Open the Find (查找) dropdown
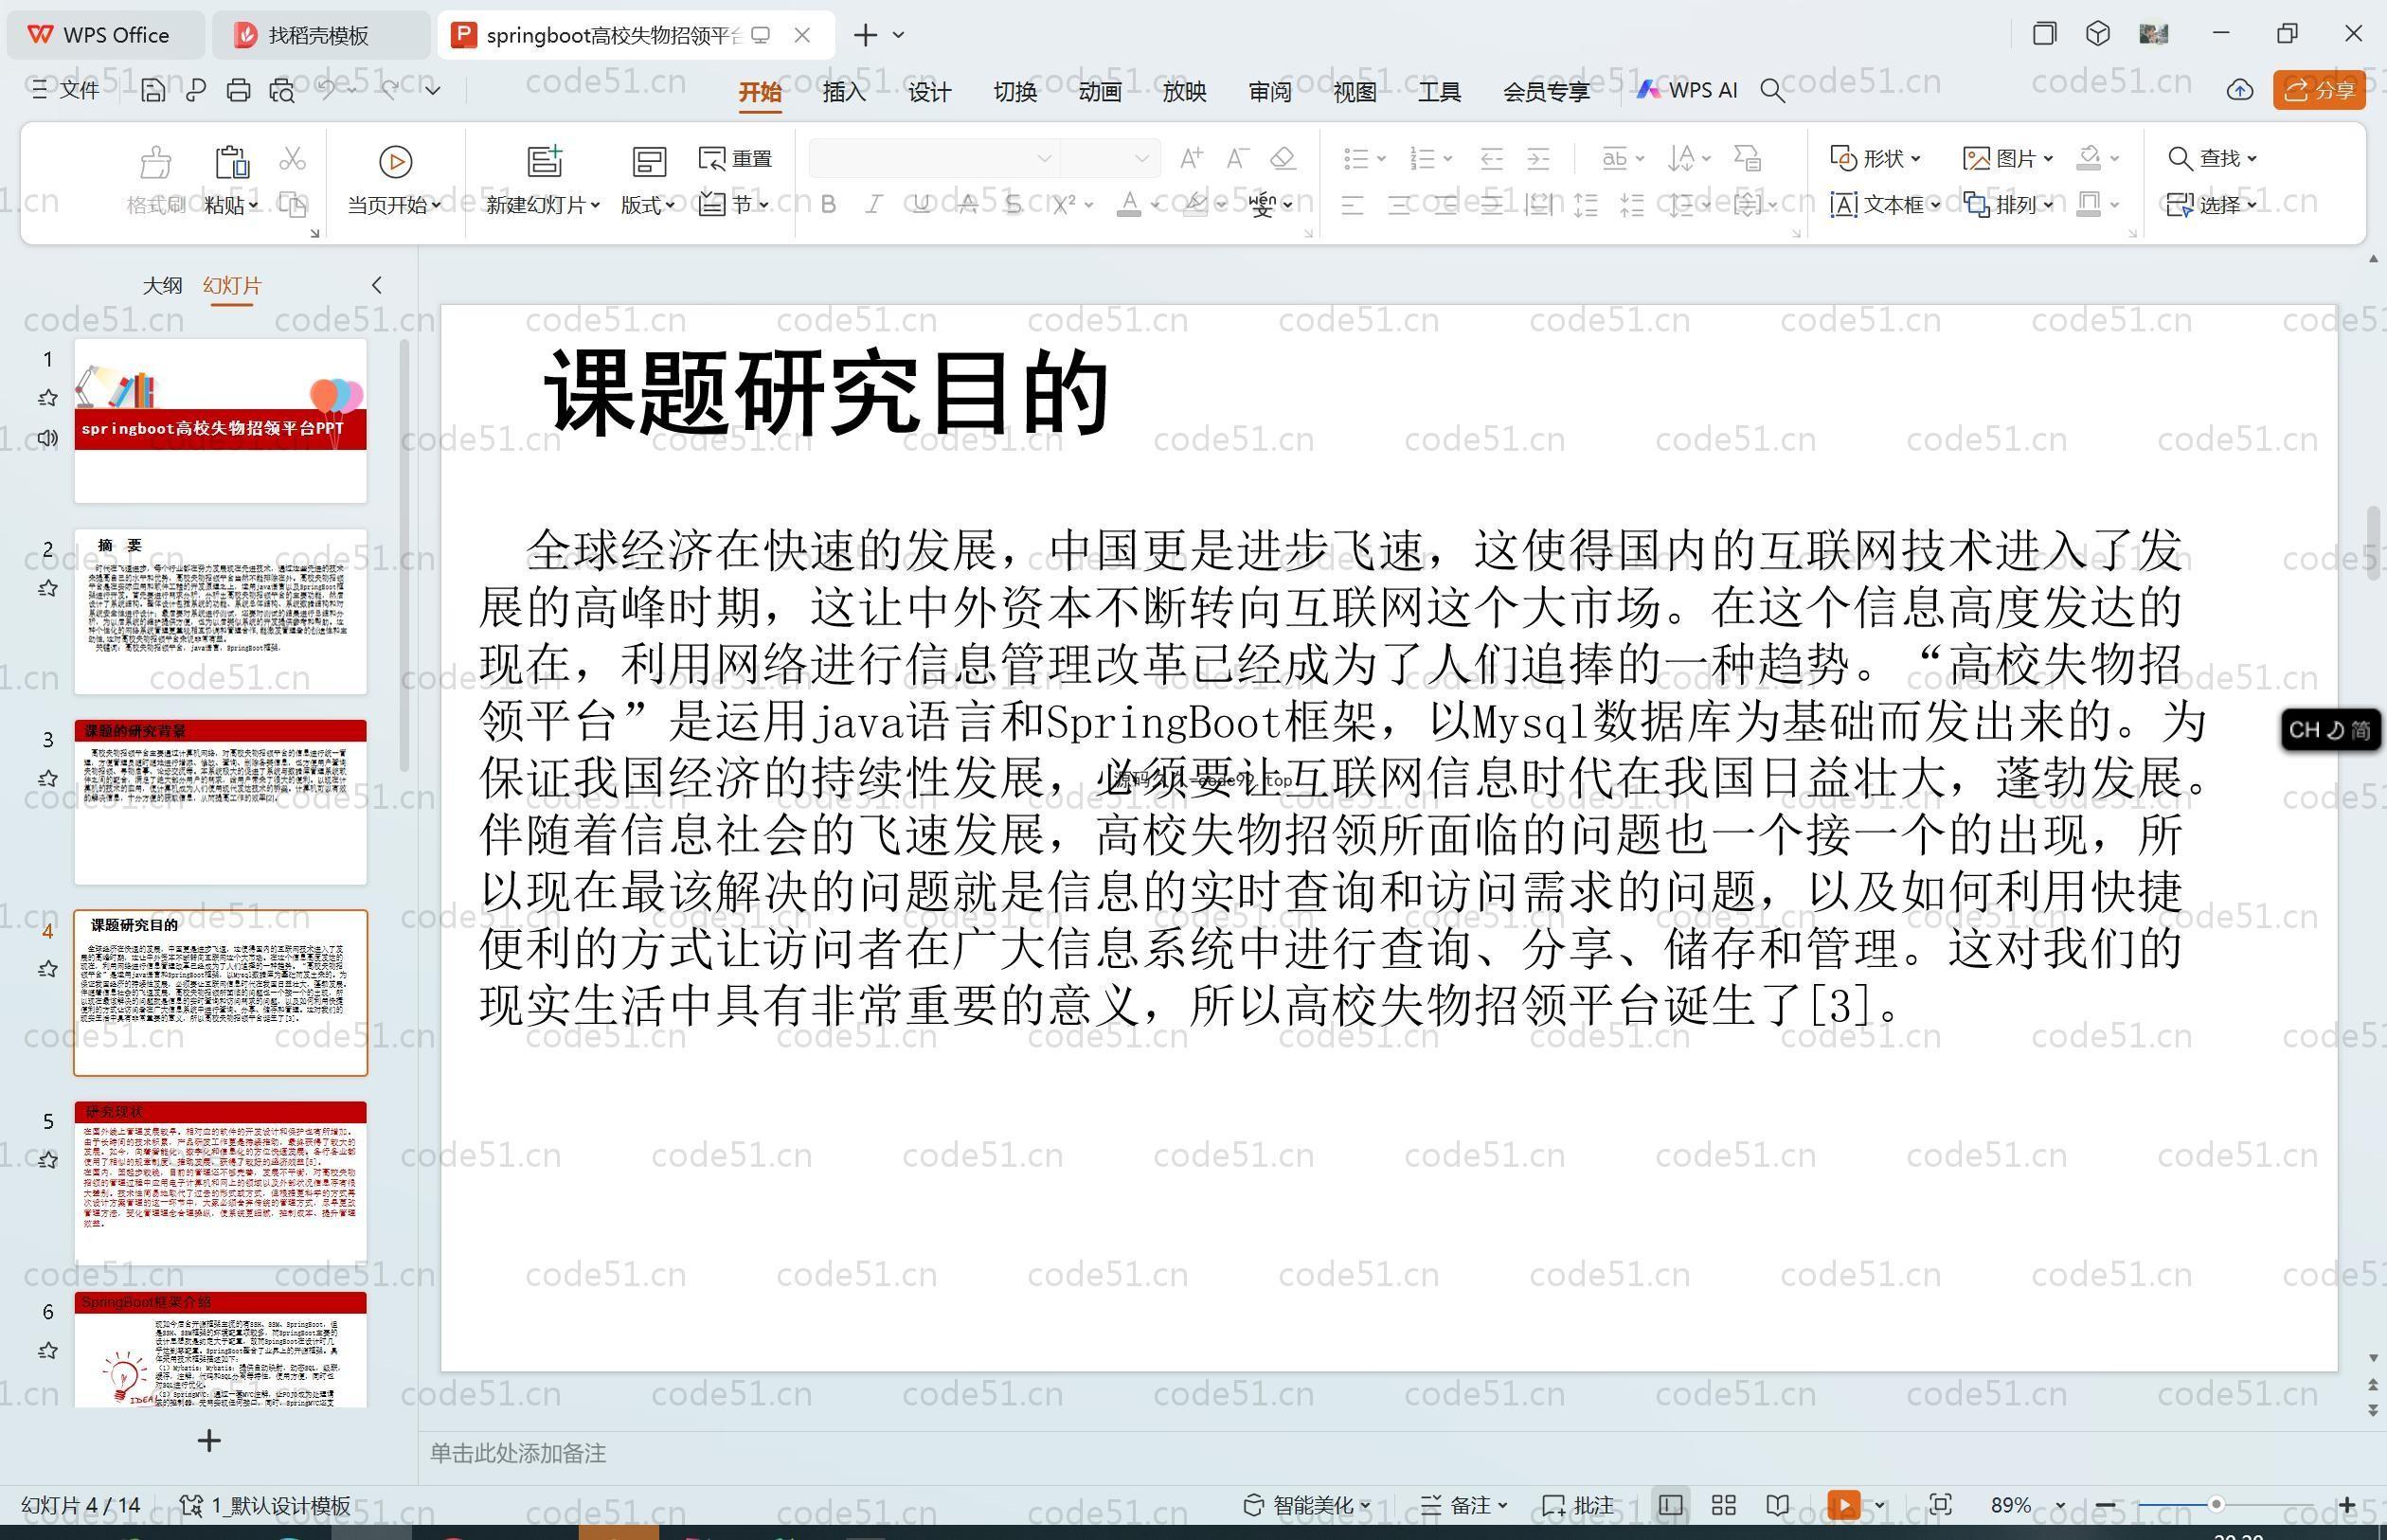This screenshot has width=2387, height=1540. point(2212,158)
